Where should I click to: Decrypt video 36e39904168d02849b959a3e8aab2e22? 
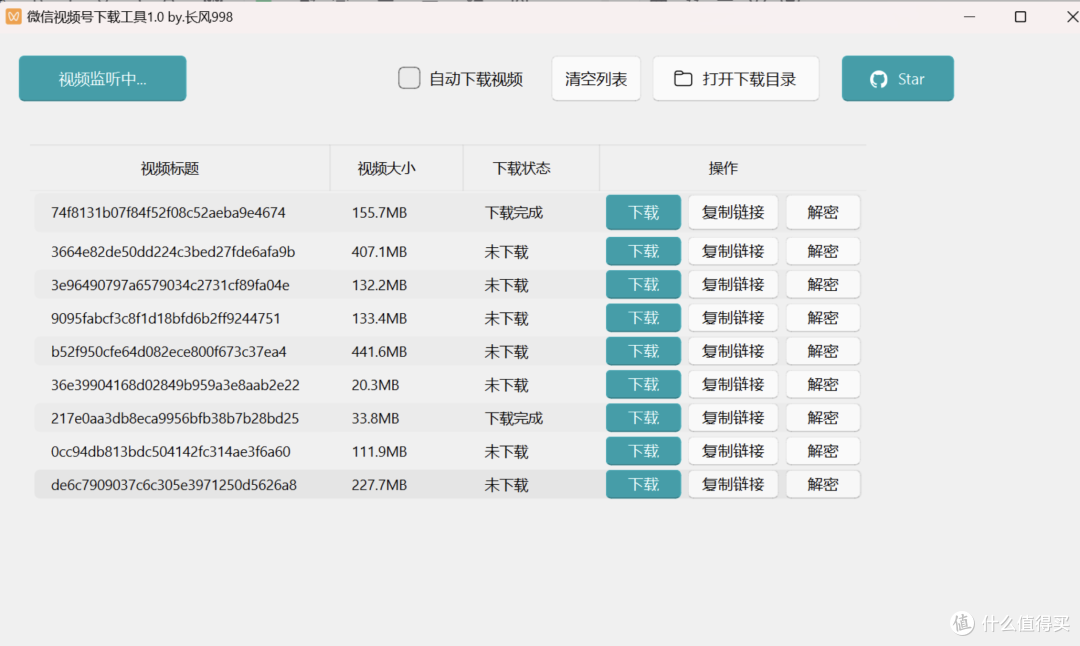click(822, 384)
